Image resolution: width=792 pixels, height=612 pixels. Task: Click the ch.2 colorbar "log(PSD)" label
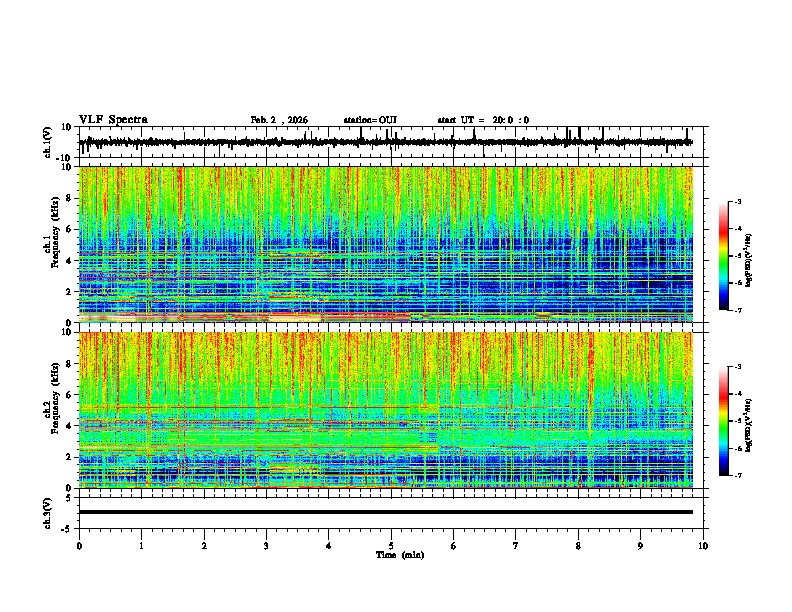click(748, 426)
